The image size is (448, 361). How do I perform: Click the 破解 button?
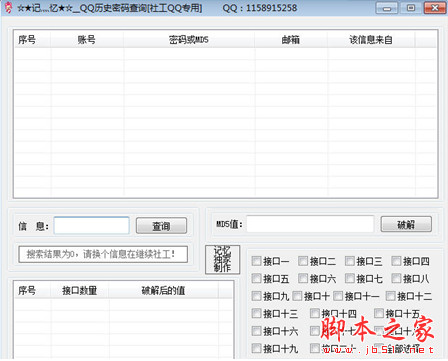tap(406, 224)
